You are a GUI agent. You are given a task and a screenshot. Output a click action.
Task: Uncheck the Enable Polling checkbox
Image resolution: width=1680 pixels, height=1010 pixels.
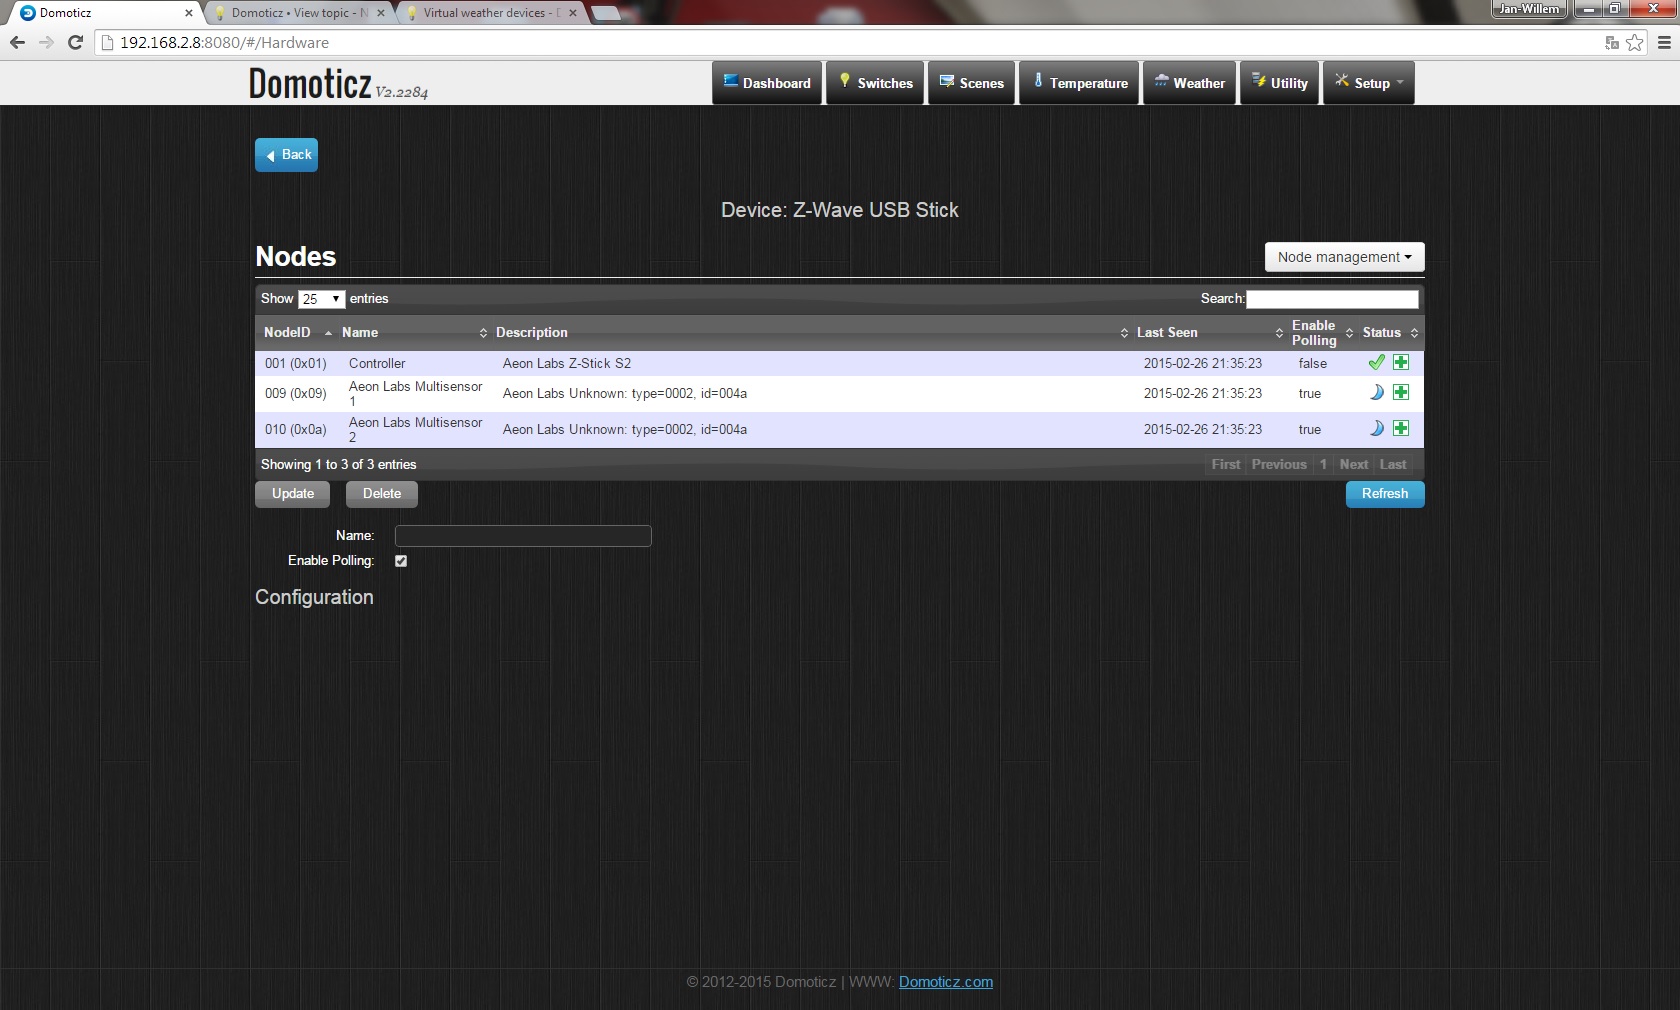coord(401,561)
